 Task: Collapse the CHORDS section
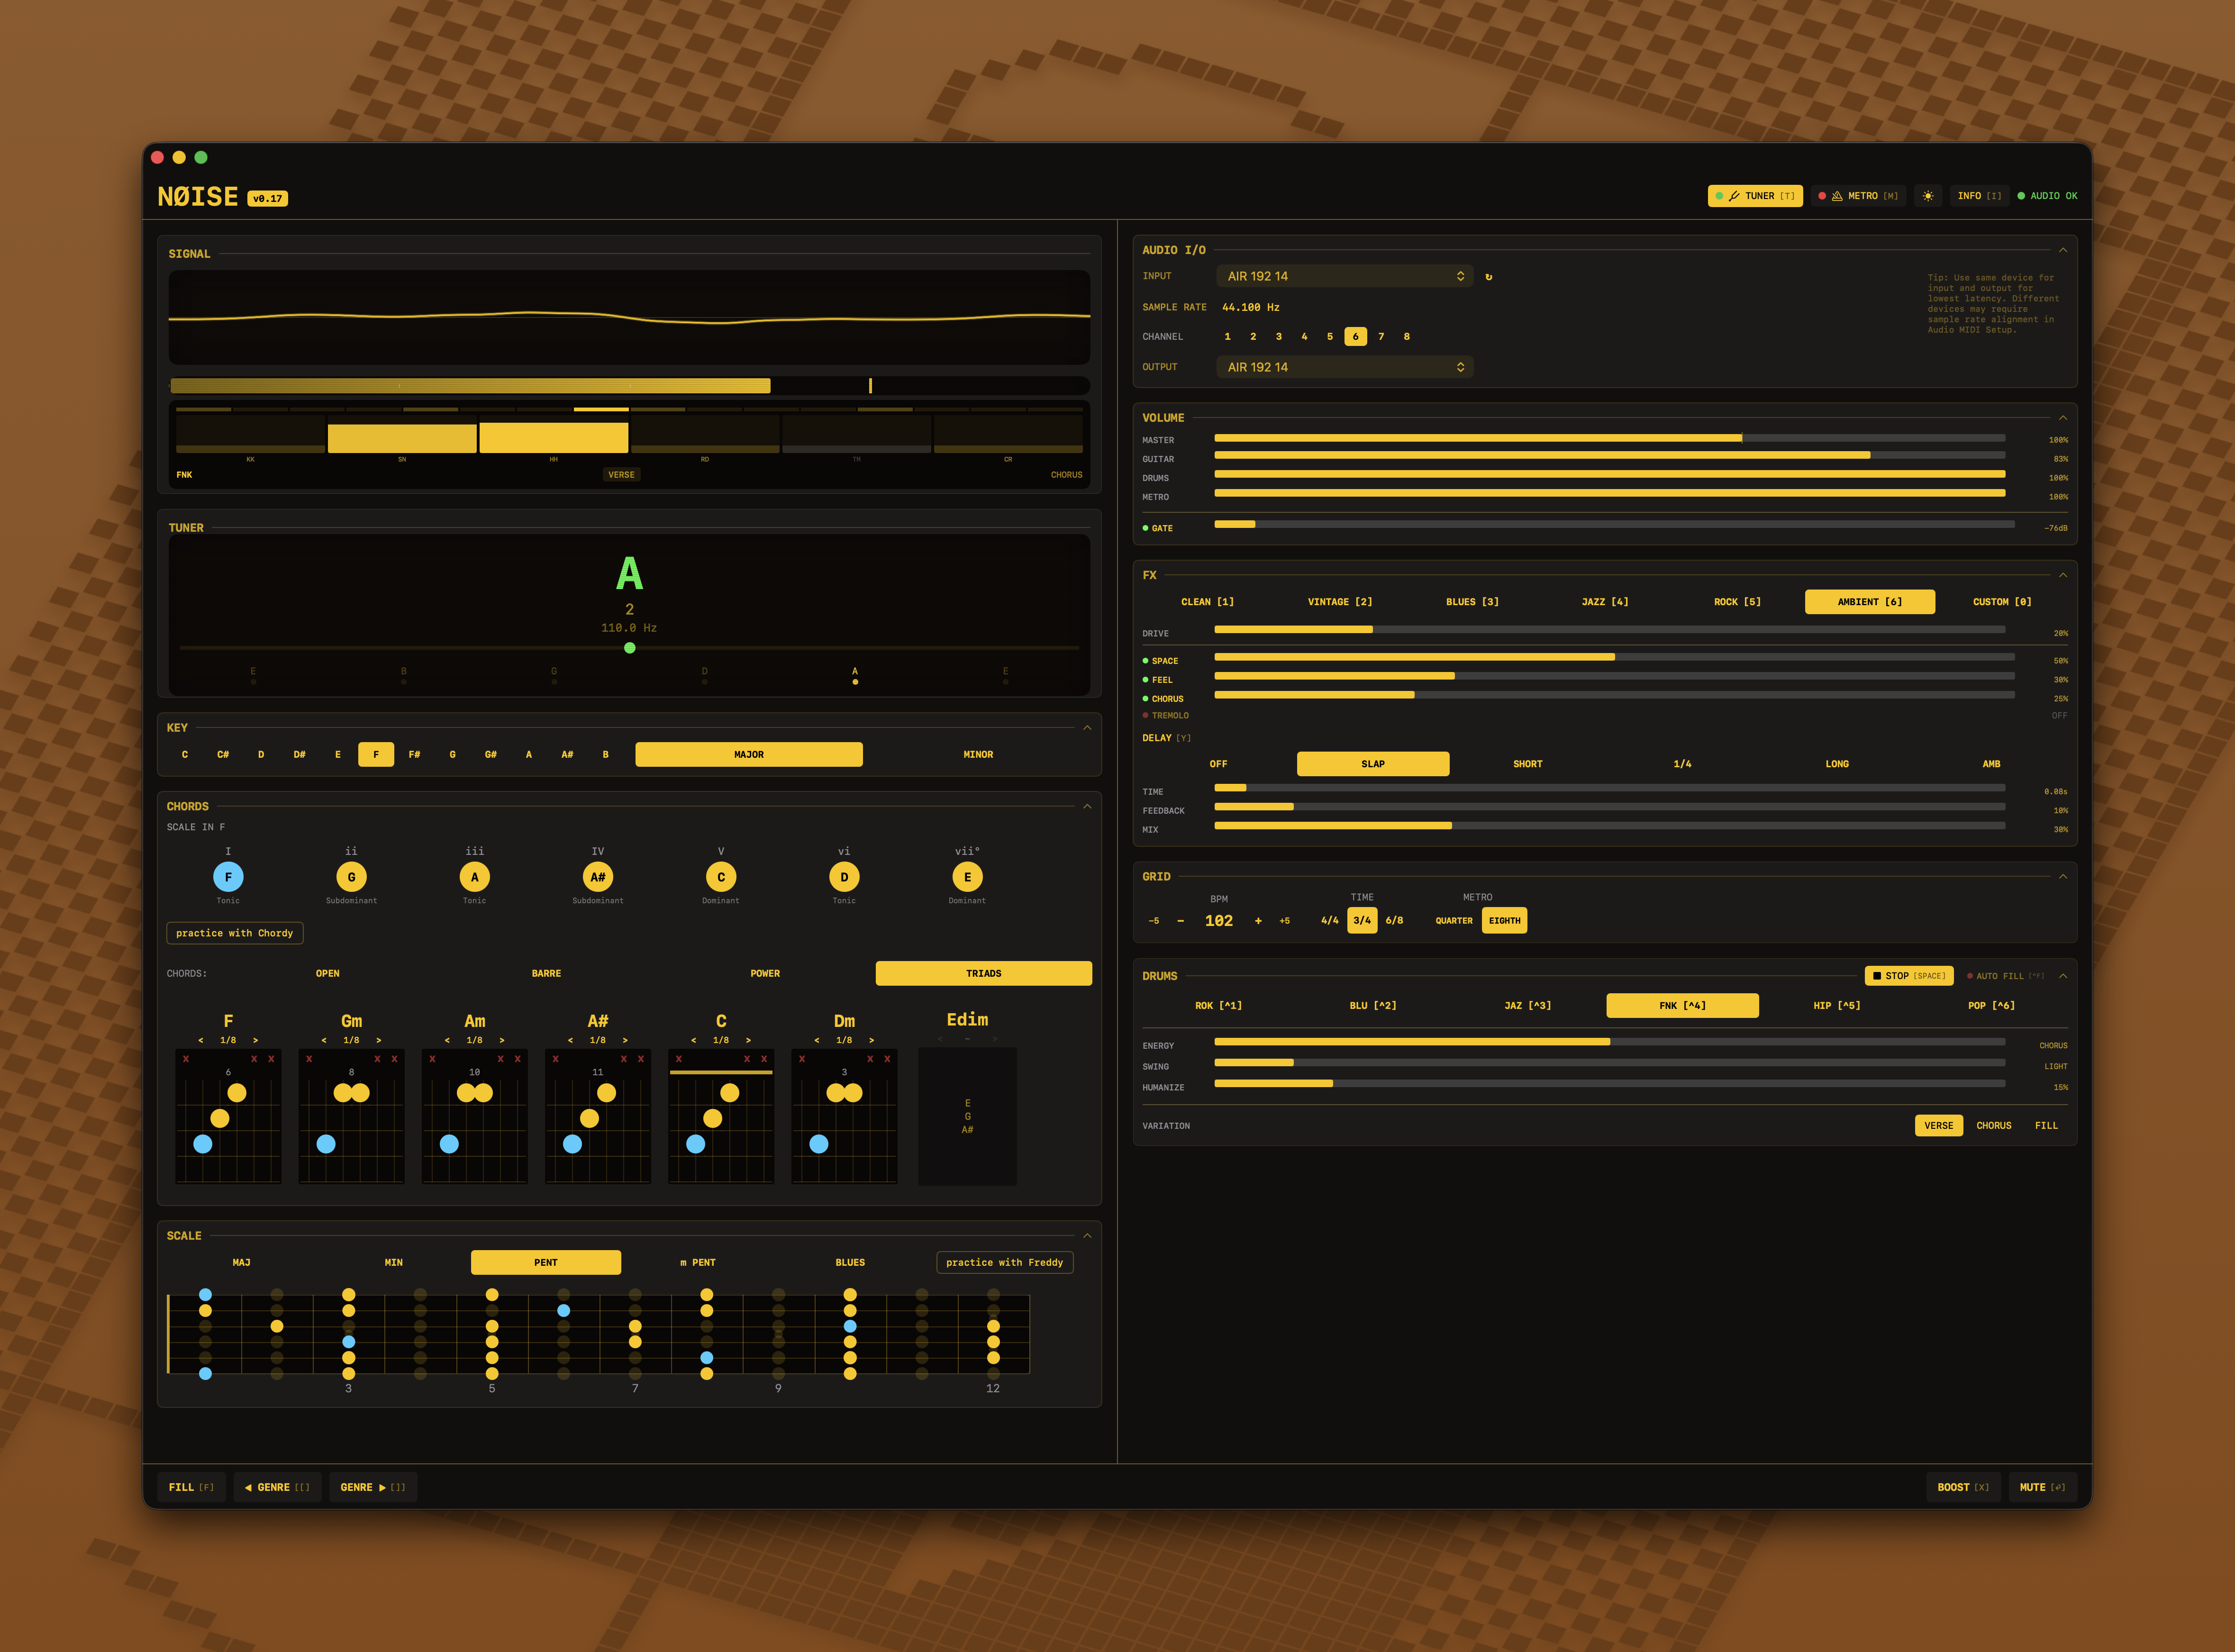pos(1086,806)
